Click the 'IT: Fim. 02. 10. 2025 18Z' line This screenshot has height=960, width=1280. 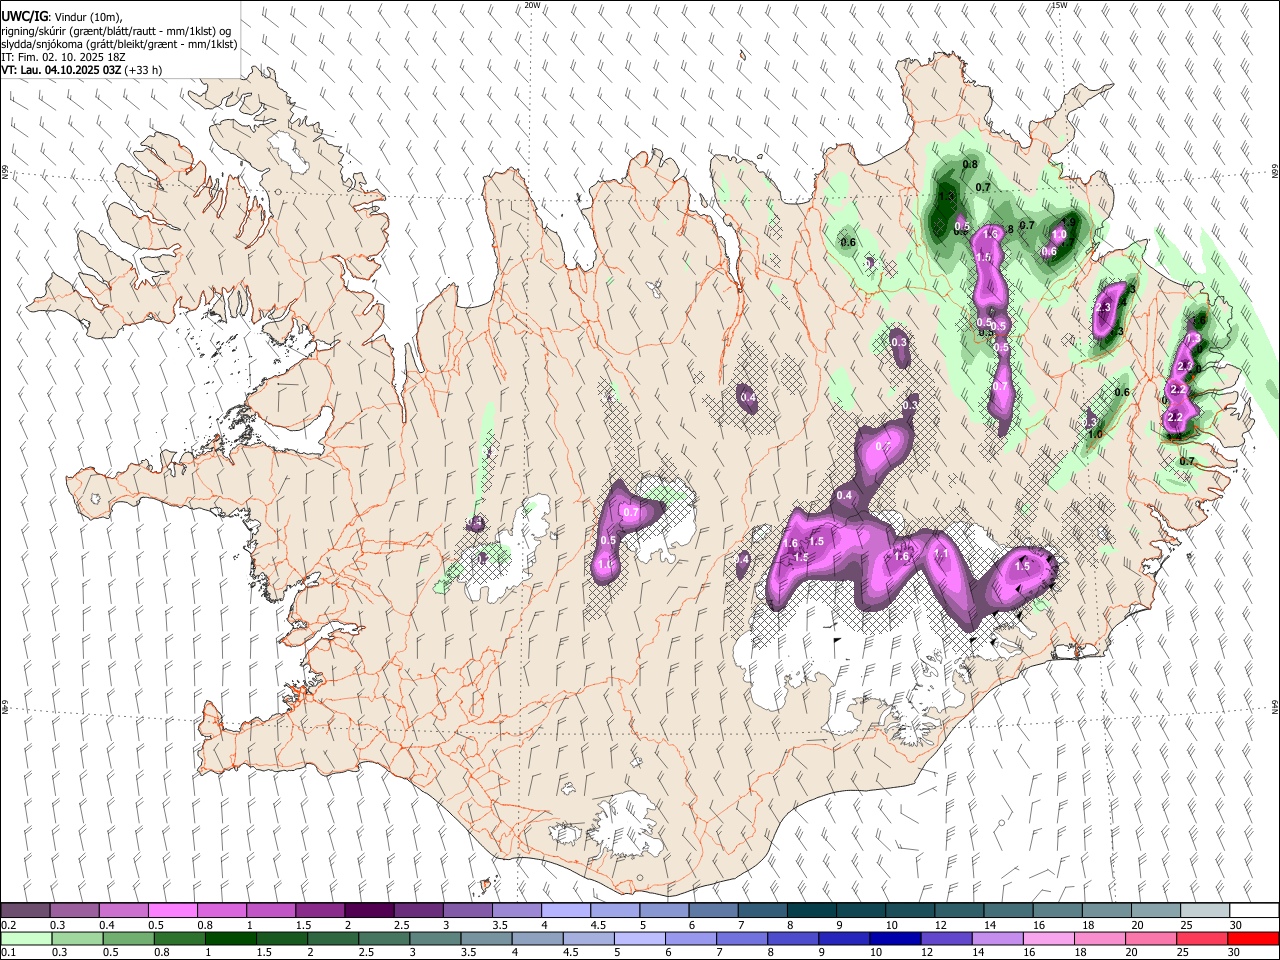coord(64,57)
